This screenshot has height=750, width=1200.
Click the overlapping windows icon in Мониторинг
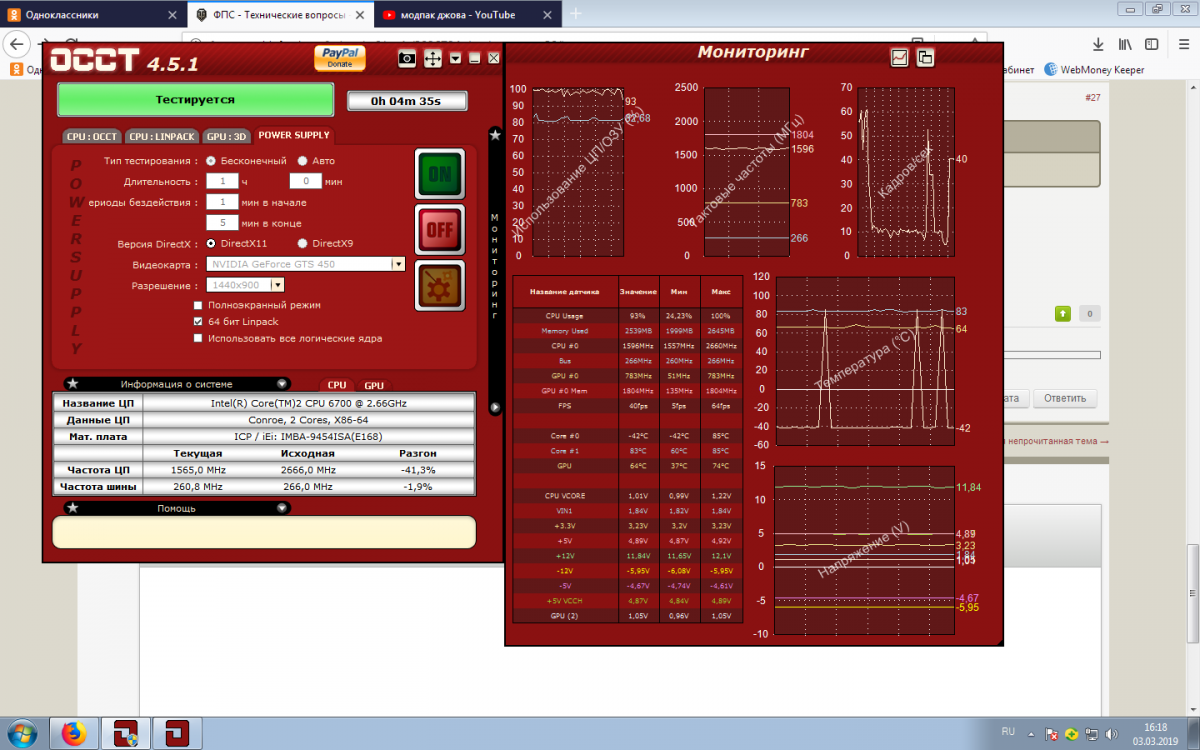pos(925,58)
